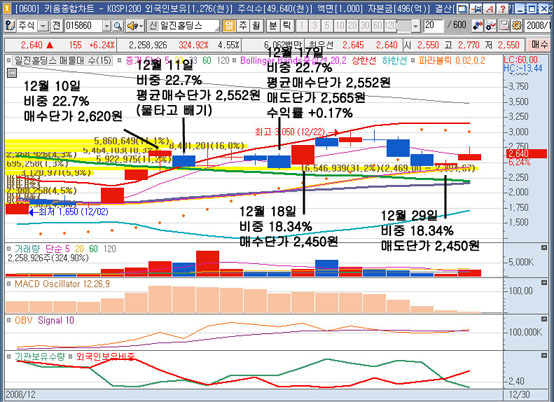Click the market type icon beside 주식

(x=10, y=25)
